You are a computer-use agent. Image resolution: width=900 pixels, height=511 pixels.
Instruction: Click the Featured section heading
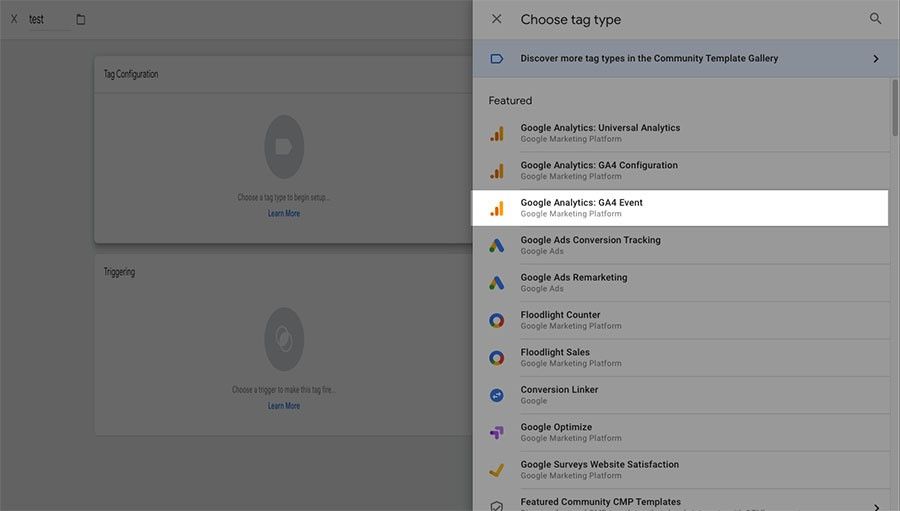click(x=510, y=100)
